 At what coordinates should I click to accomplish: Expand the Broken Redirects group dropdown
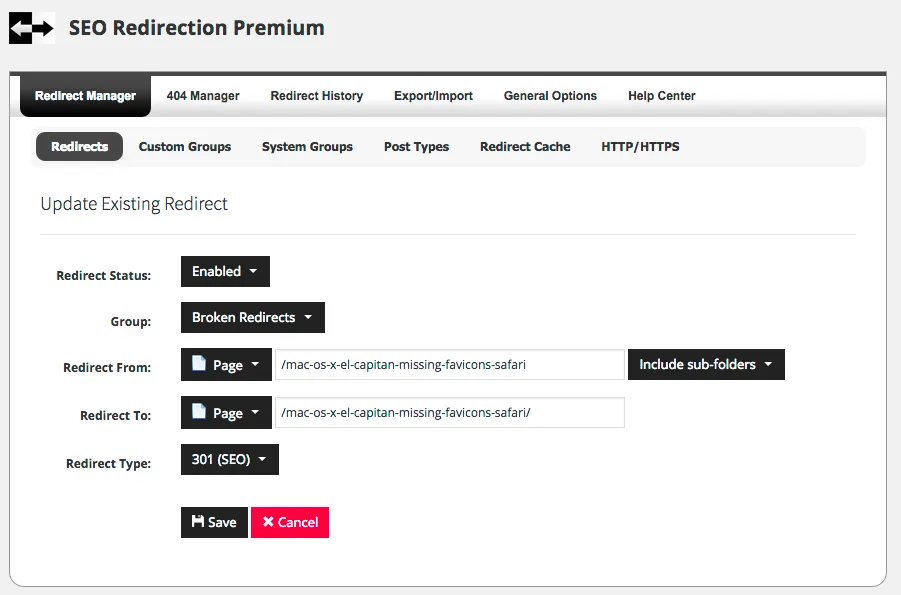click(x=252, y=317)
